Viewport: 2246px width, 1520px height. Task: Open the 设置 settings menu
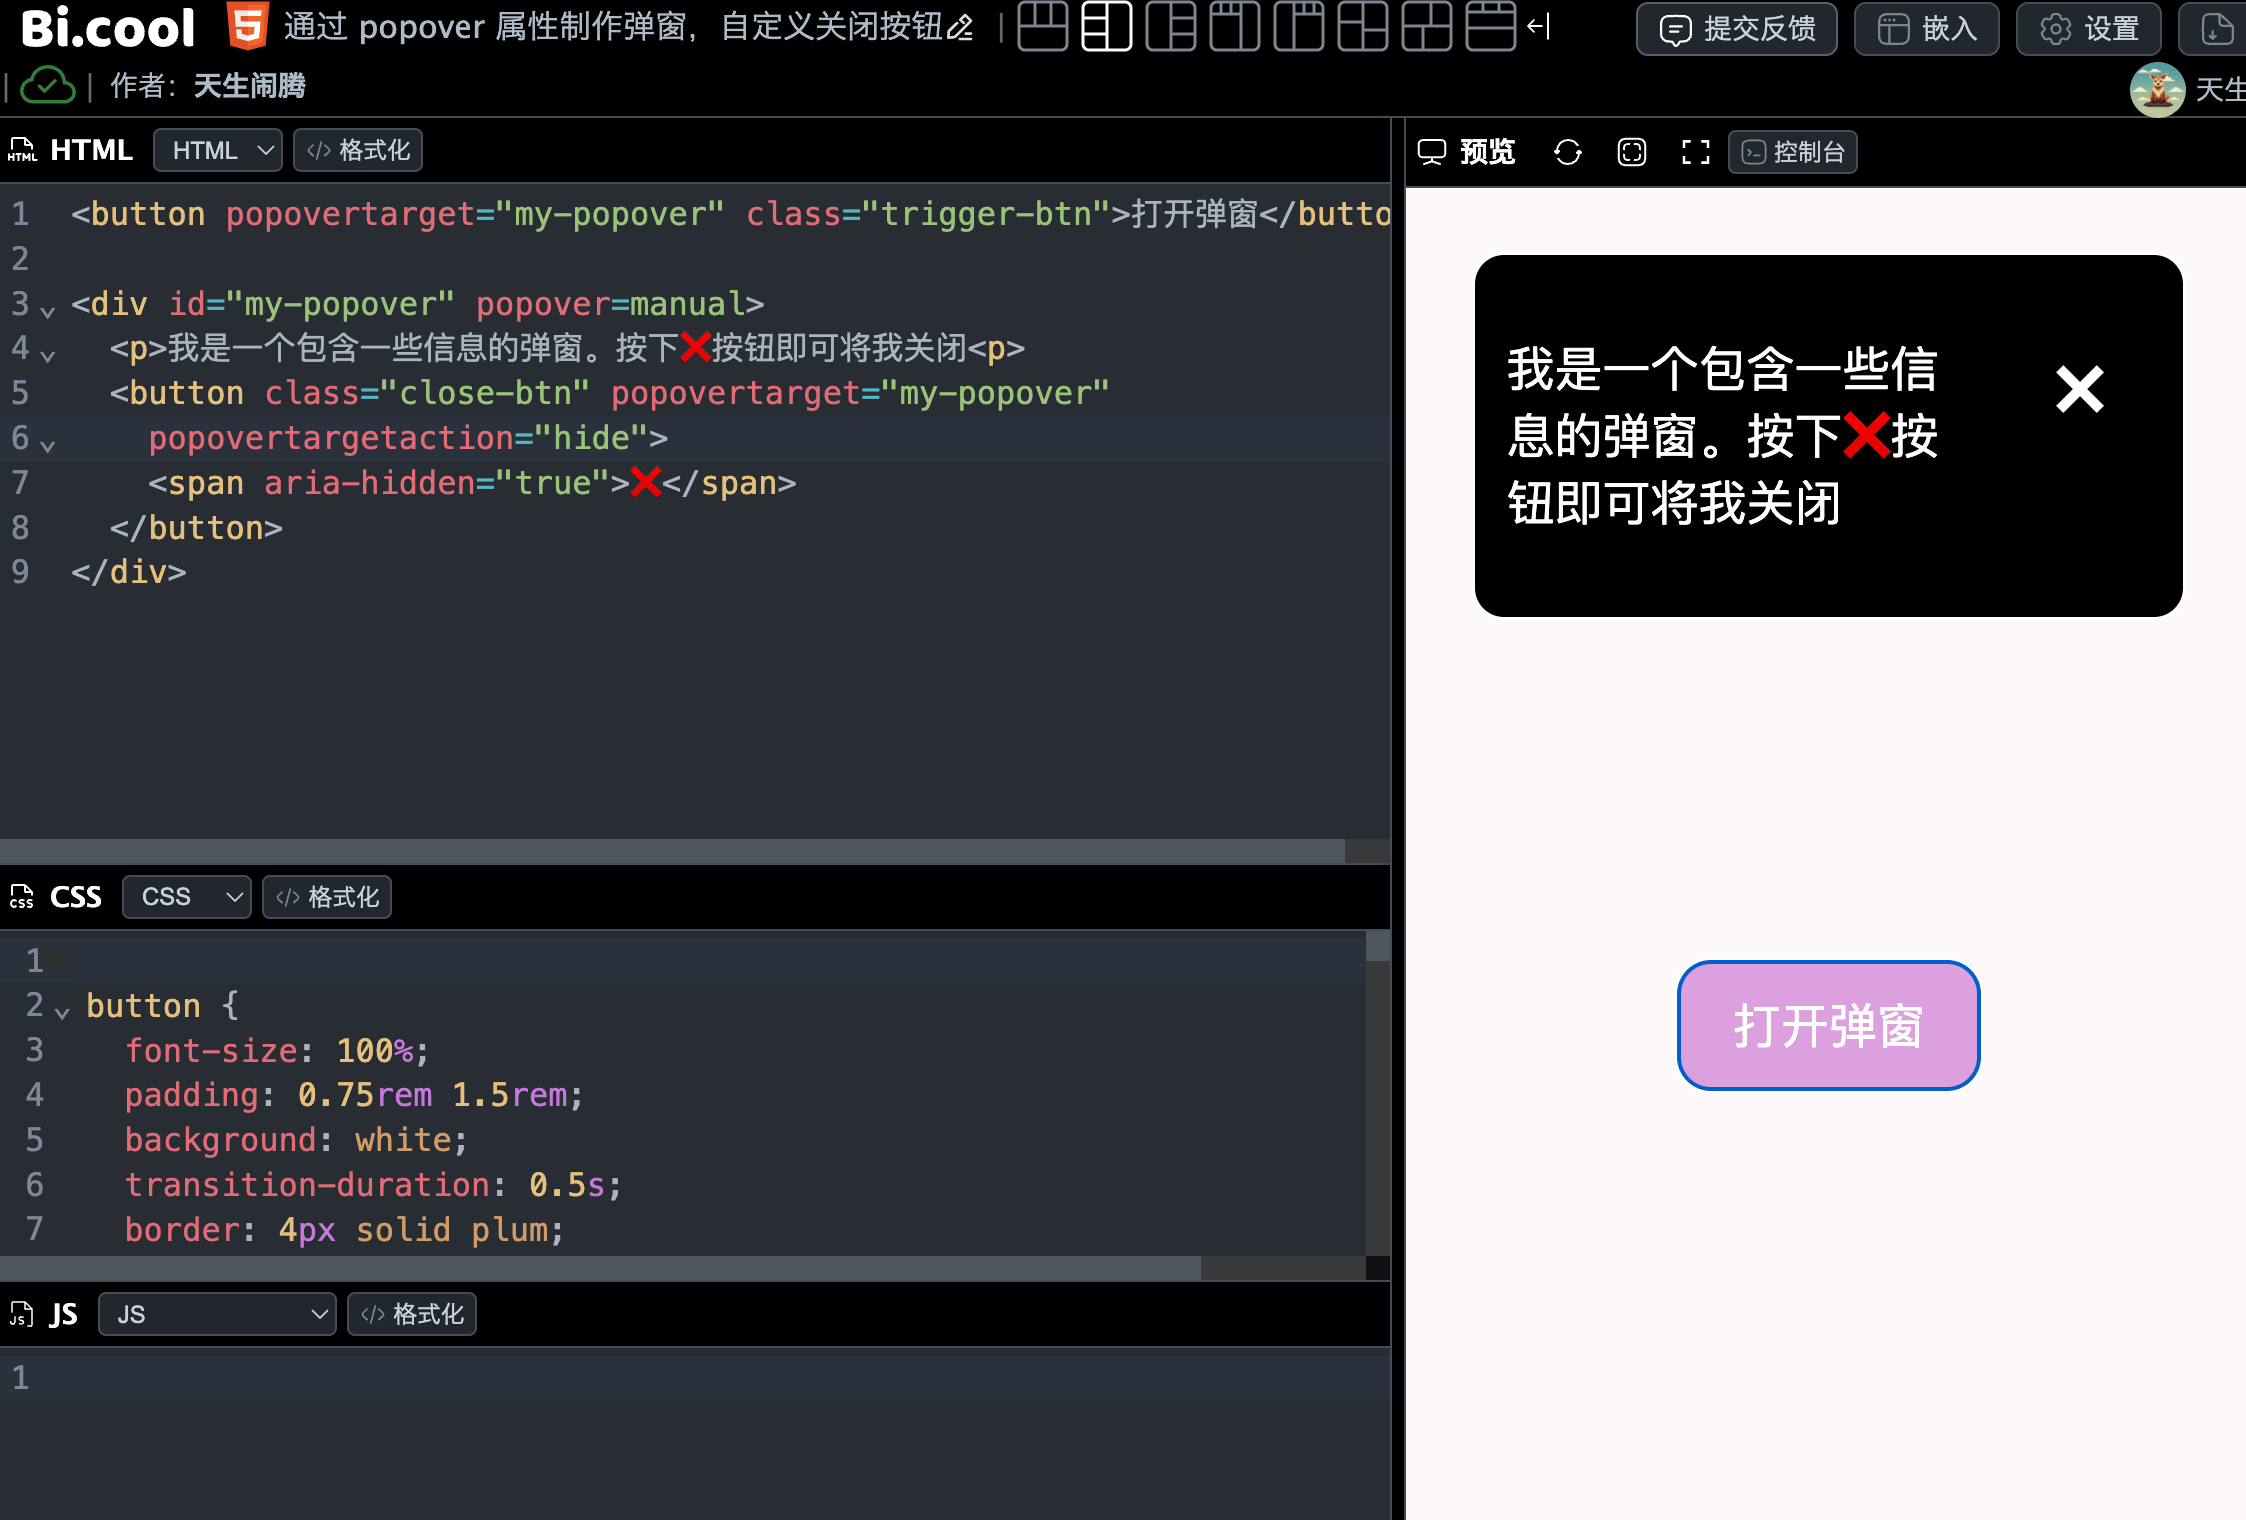2088,29
